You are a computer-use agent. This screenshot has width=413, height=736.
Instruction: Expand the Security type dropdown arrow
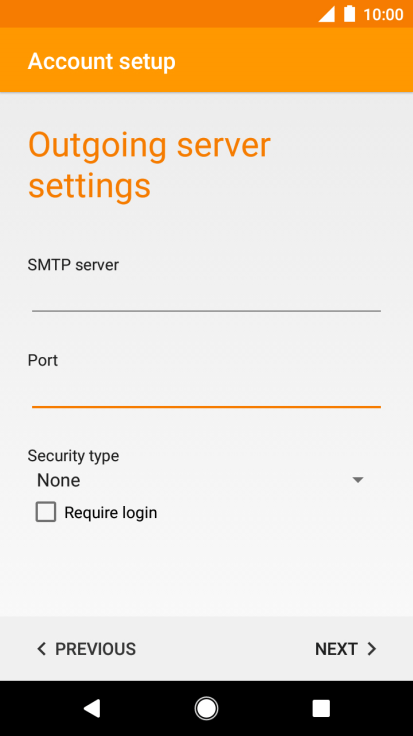tap(358, 480)
